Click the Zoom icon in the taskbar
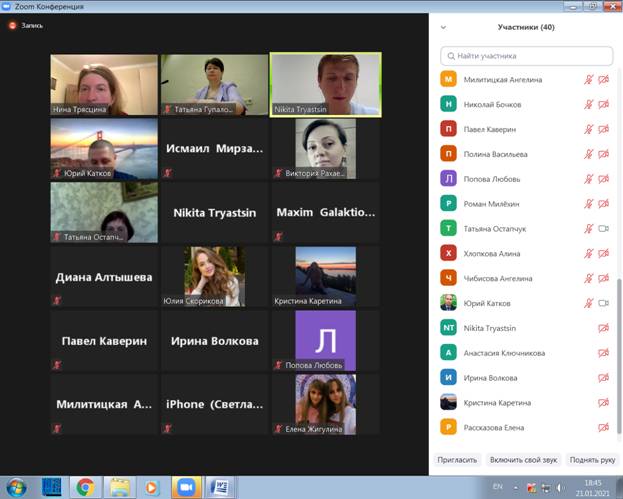623x499 pixels. pos(184,487)
